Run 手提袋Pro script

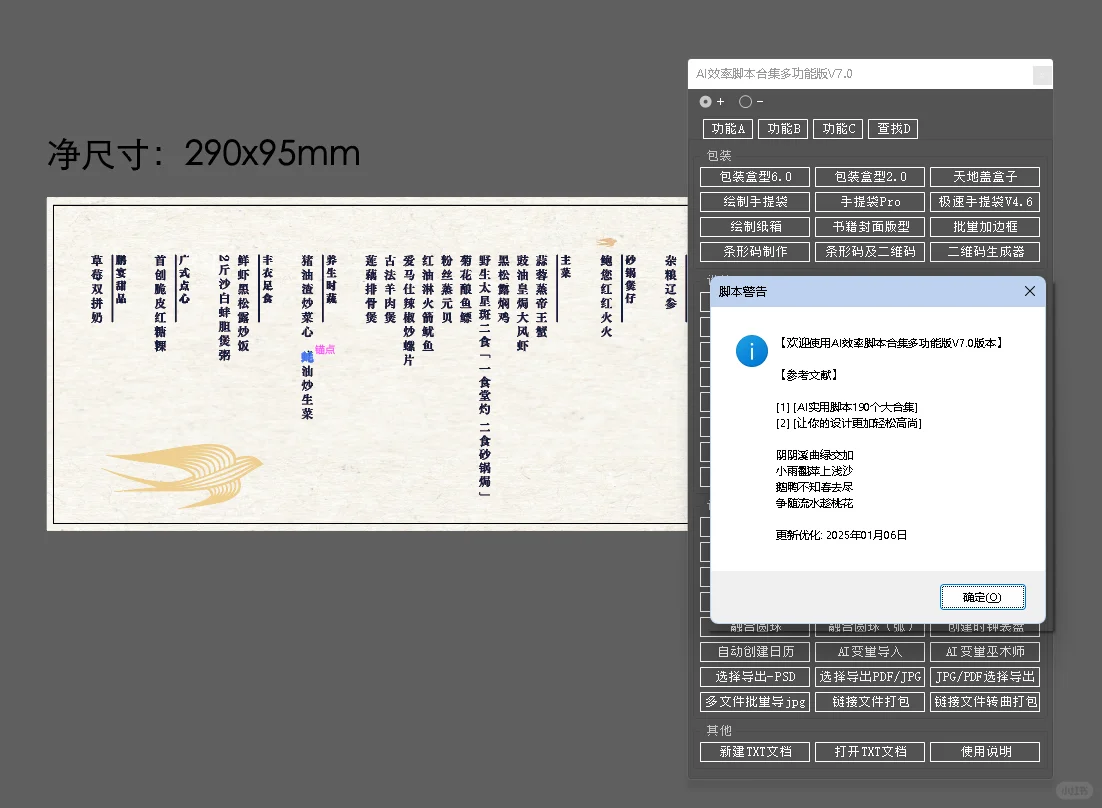[x=869, y=201]
